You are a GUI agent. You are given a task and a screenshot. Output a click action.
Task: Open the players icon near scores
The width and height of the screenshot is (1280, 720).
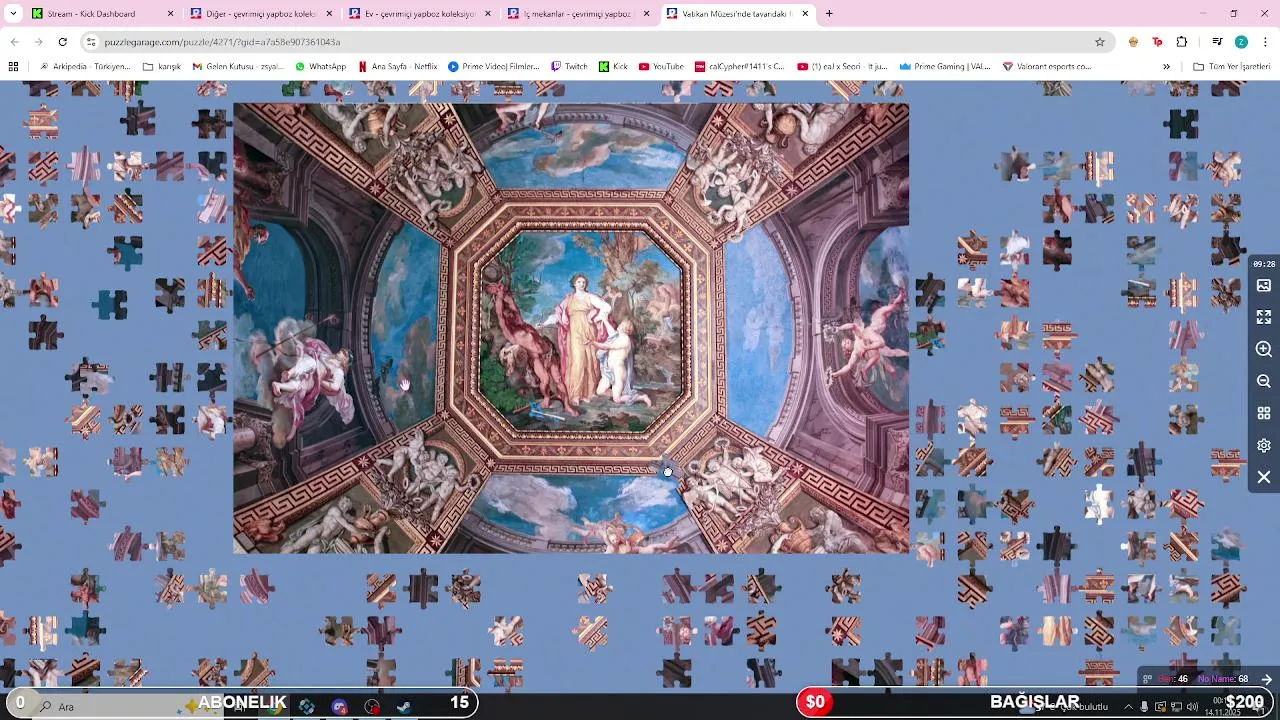pos(1148,679)
